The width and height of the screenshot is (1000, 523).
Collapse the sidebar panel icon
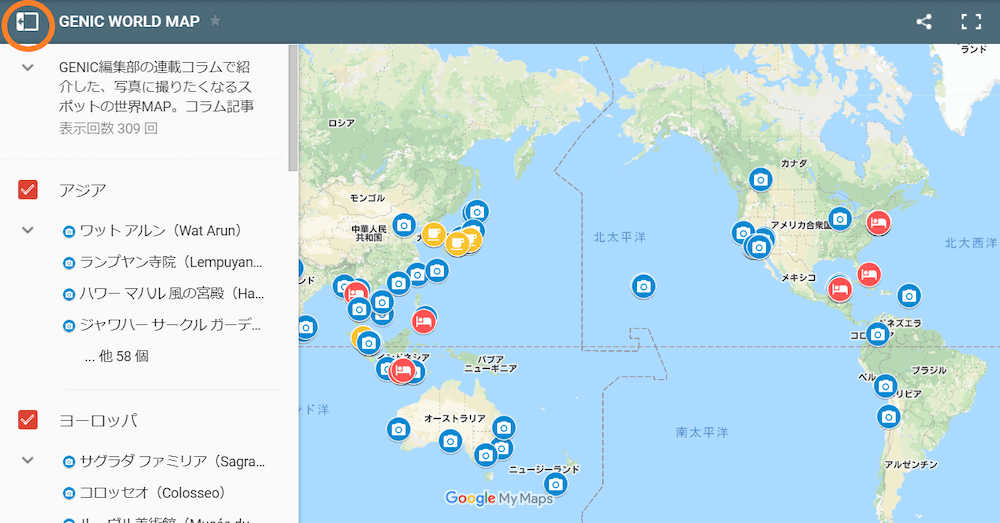(28, 21)
